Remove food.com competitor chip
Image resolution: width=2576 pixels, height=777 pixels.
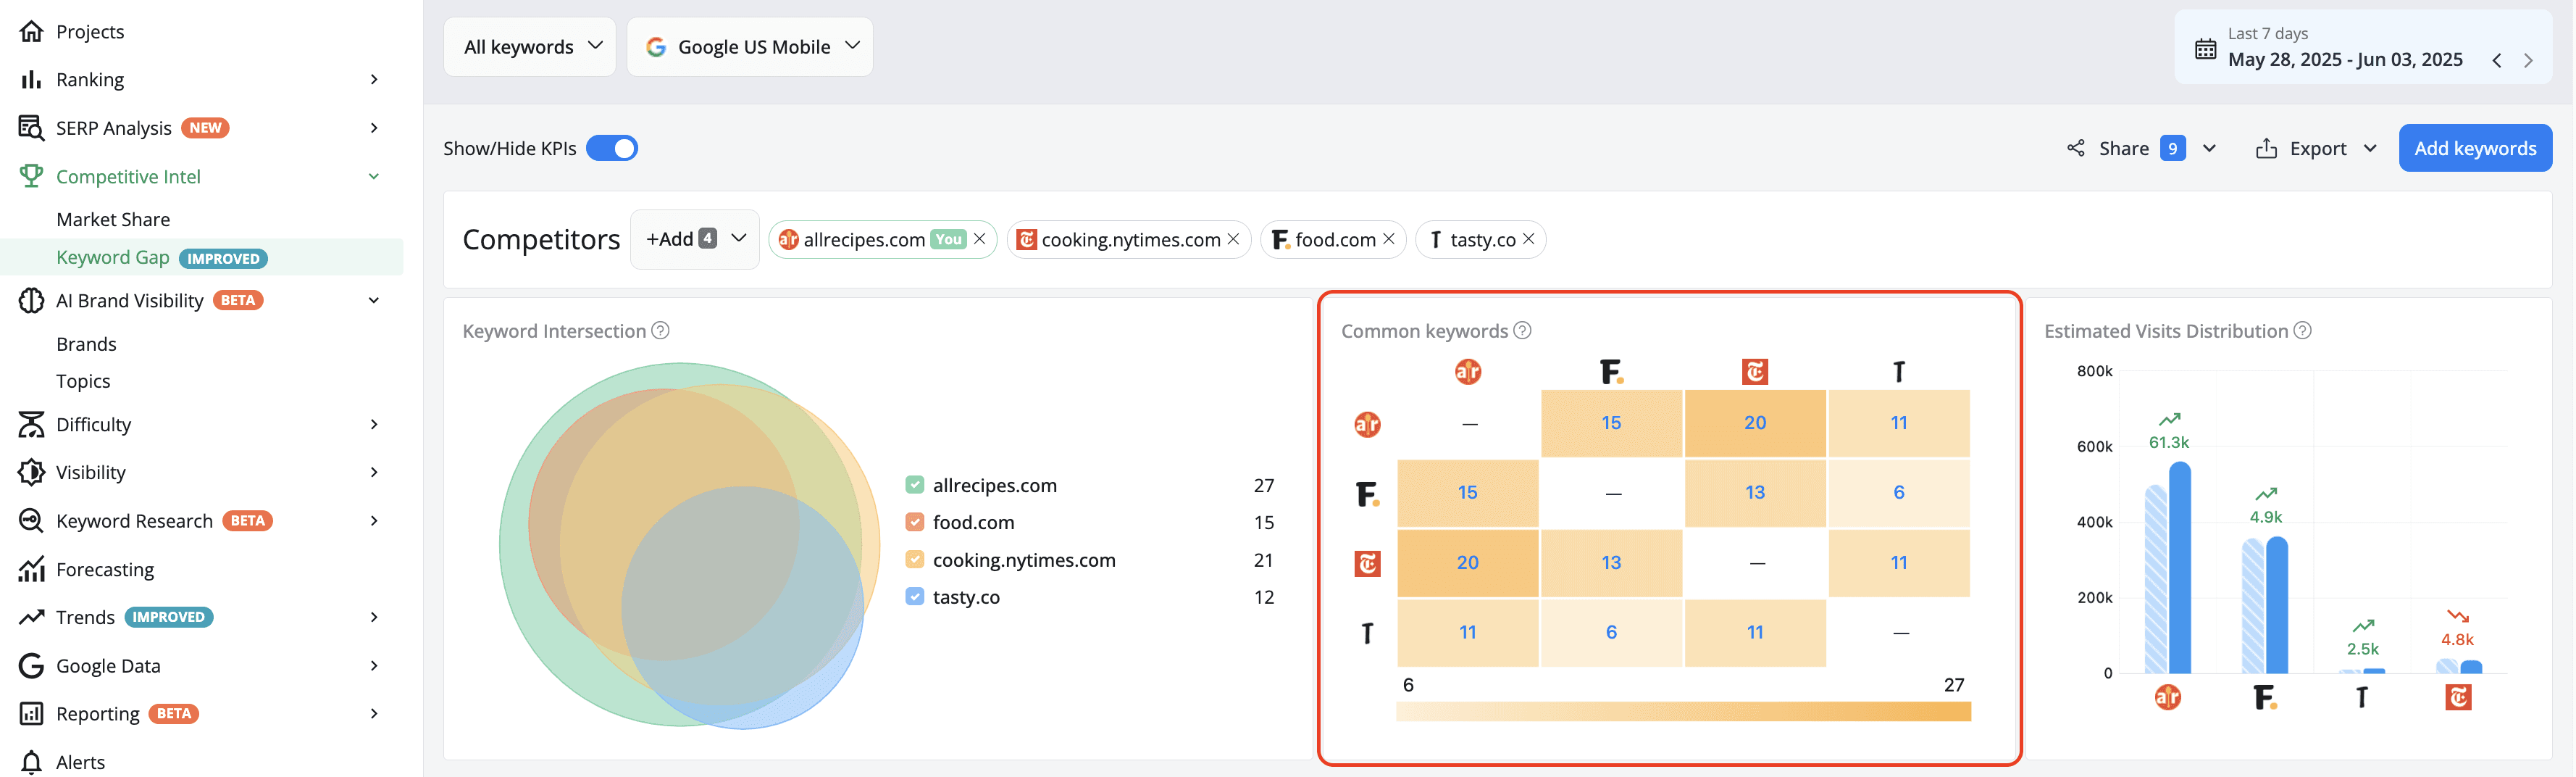1389,239
